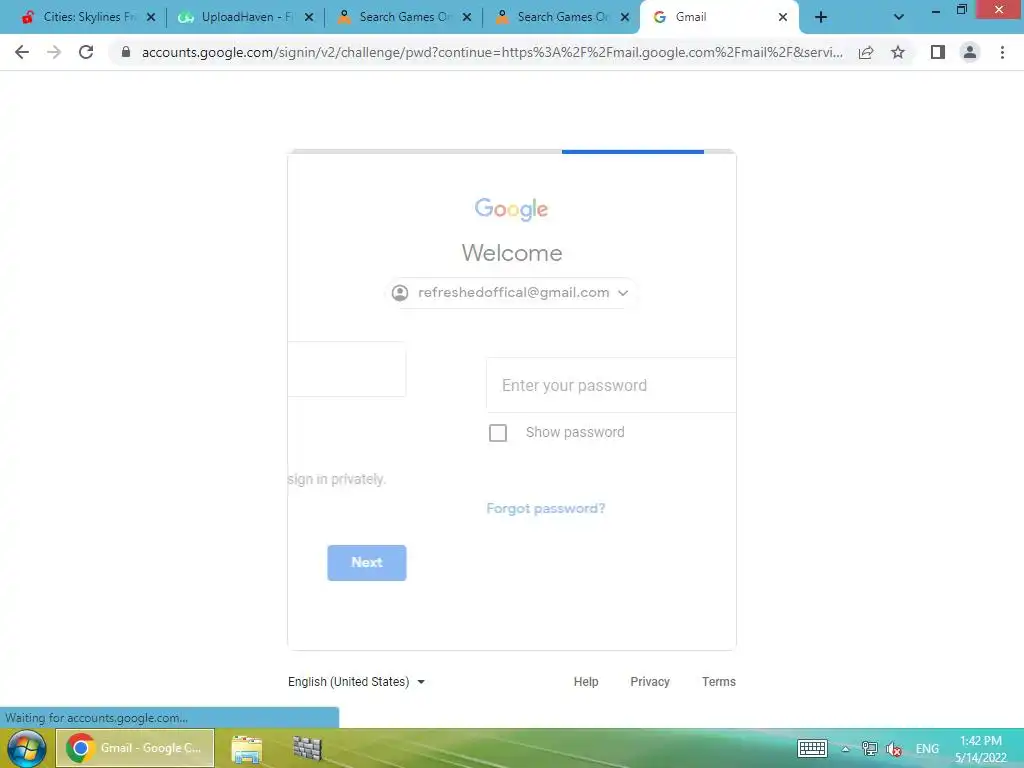View site security lock info
1024x768 pixels.
(x=126, y=52)
